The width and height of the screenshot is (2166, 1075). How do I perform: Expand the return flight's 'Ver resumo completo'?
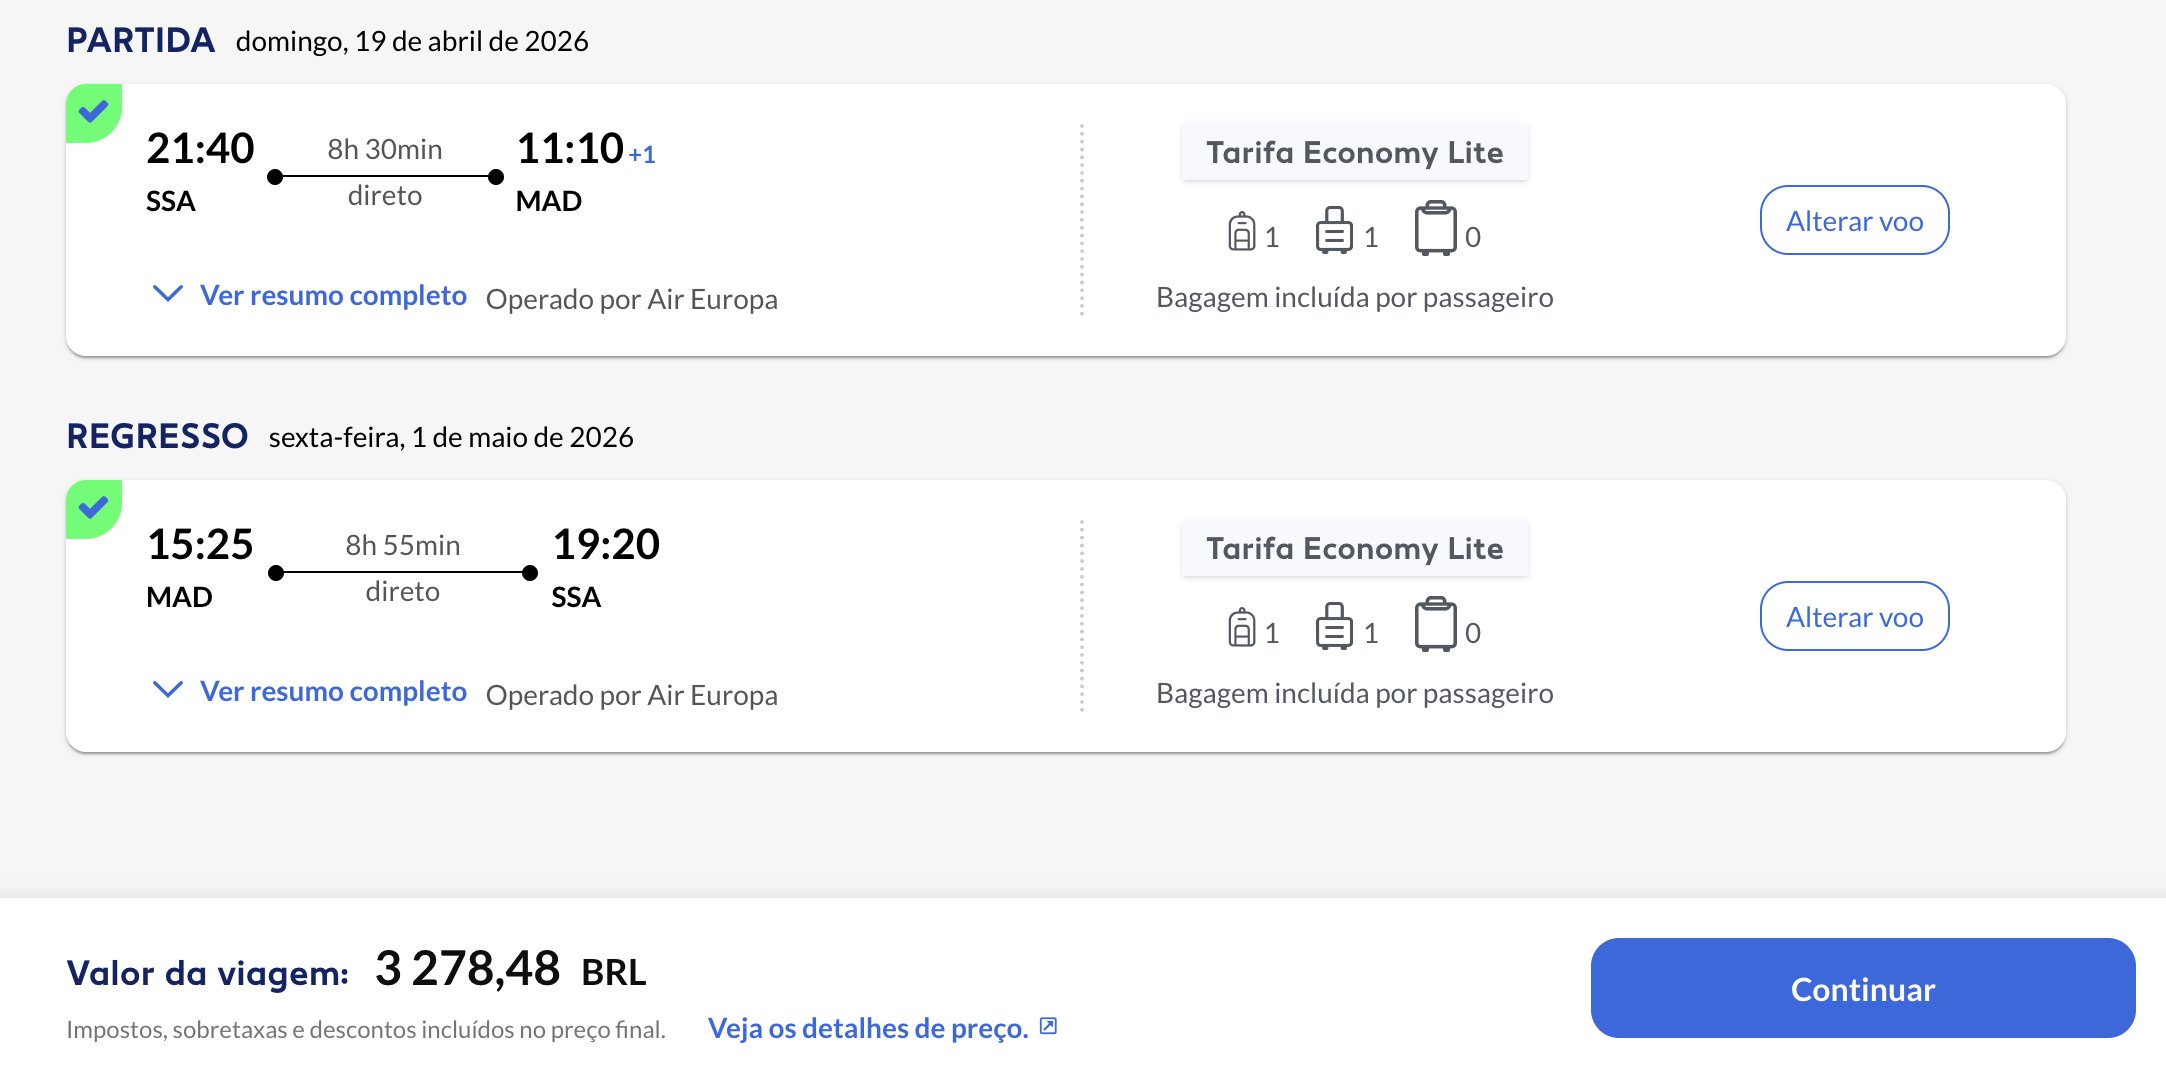click(x=333, y=691)
